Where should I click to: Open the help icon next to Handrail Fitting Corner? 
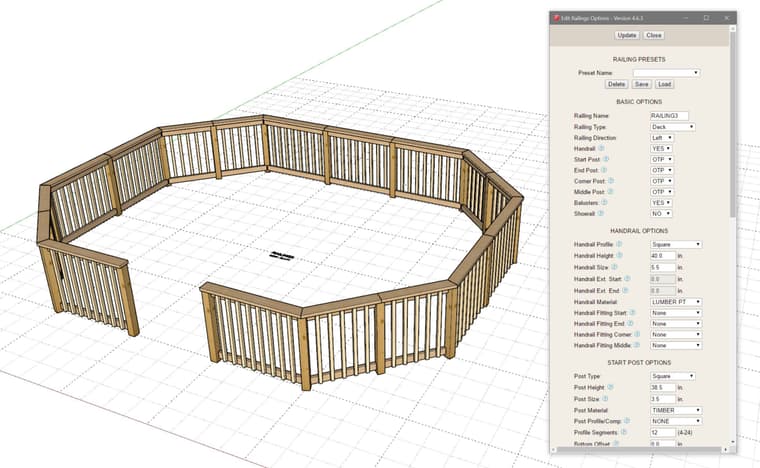(637, 334)
